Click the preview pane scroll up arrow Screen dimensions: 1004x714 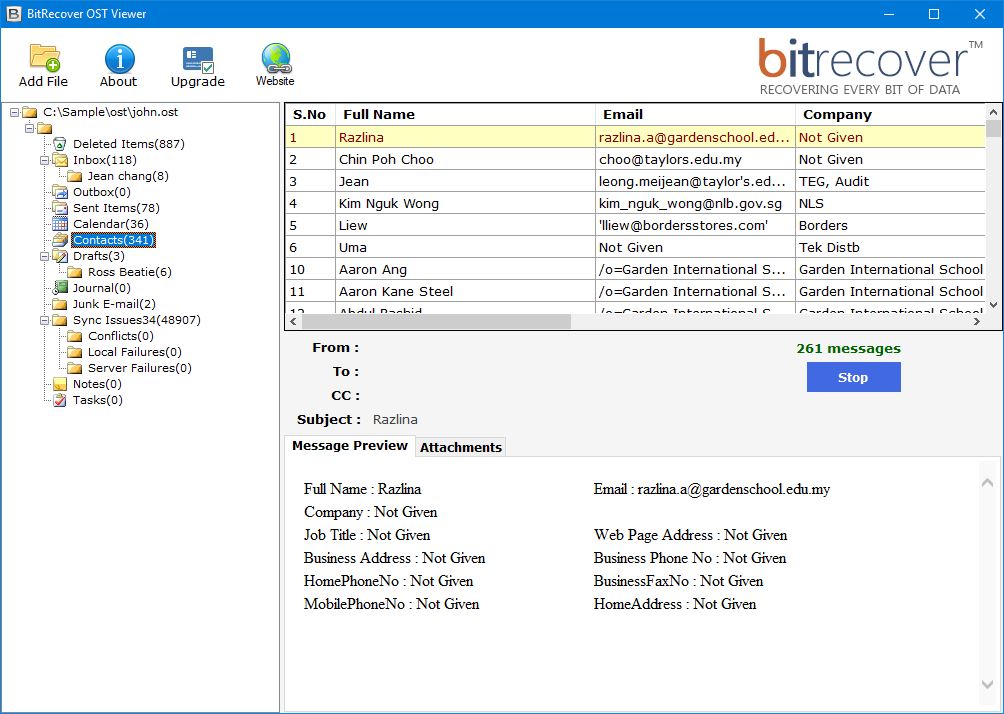988,483
